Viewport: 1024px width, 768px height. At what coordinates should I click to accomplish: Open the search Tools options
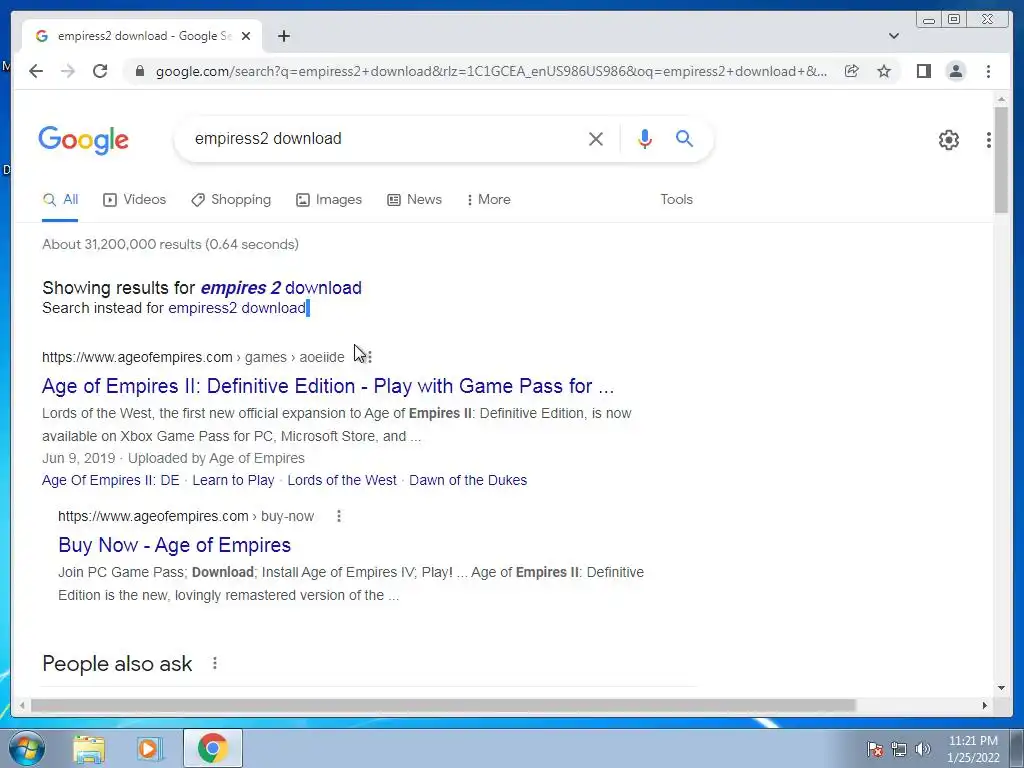677,200
